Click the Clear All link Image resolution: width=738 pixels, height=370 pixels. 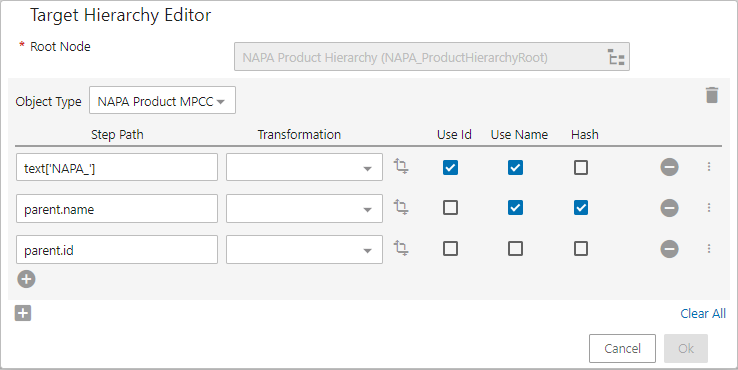(x=703, y=314)
